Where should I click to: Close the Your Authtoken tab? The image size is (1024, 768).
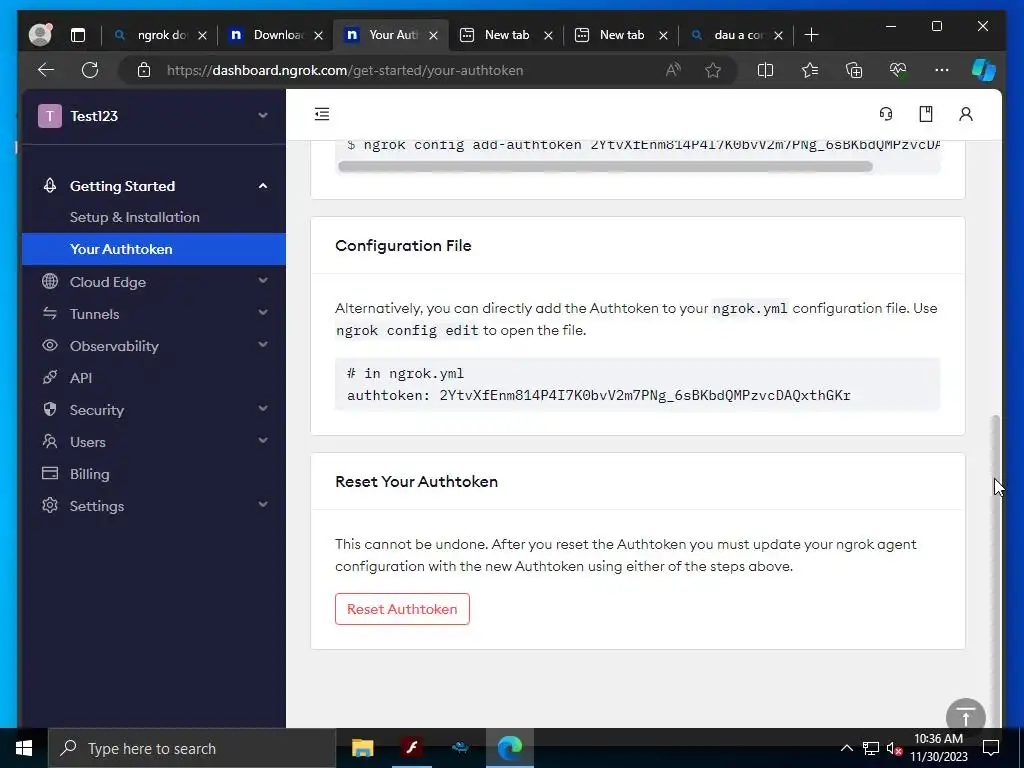click(433, 35)
